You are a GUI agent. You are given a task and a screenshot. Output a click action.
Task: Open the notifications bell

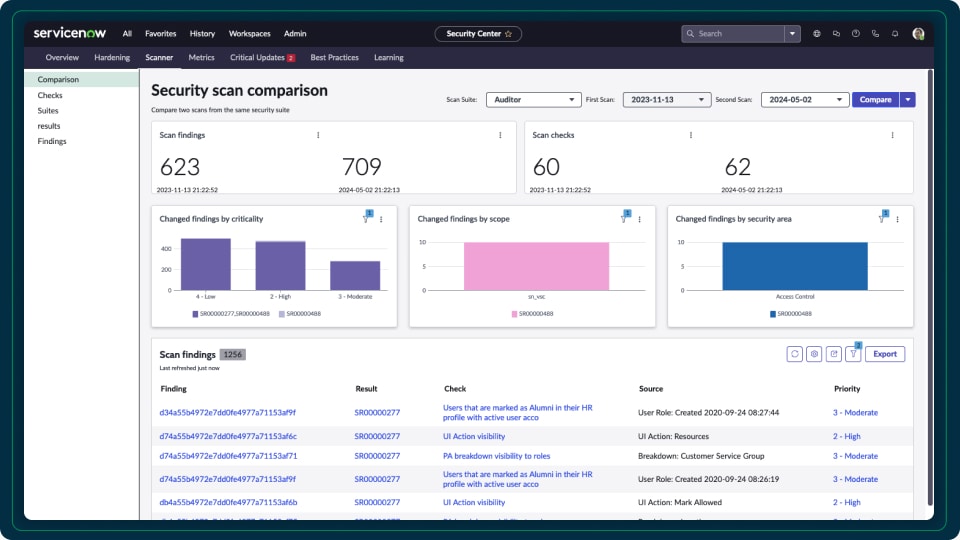tap(895, 33)
